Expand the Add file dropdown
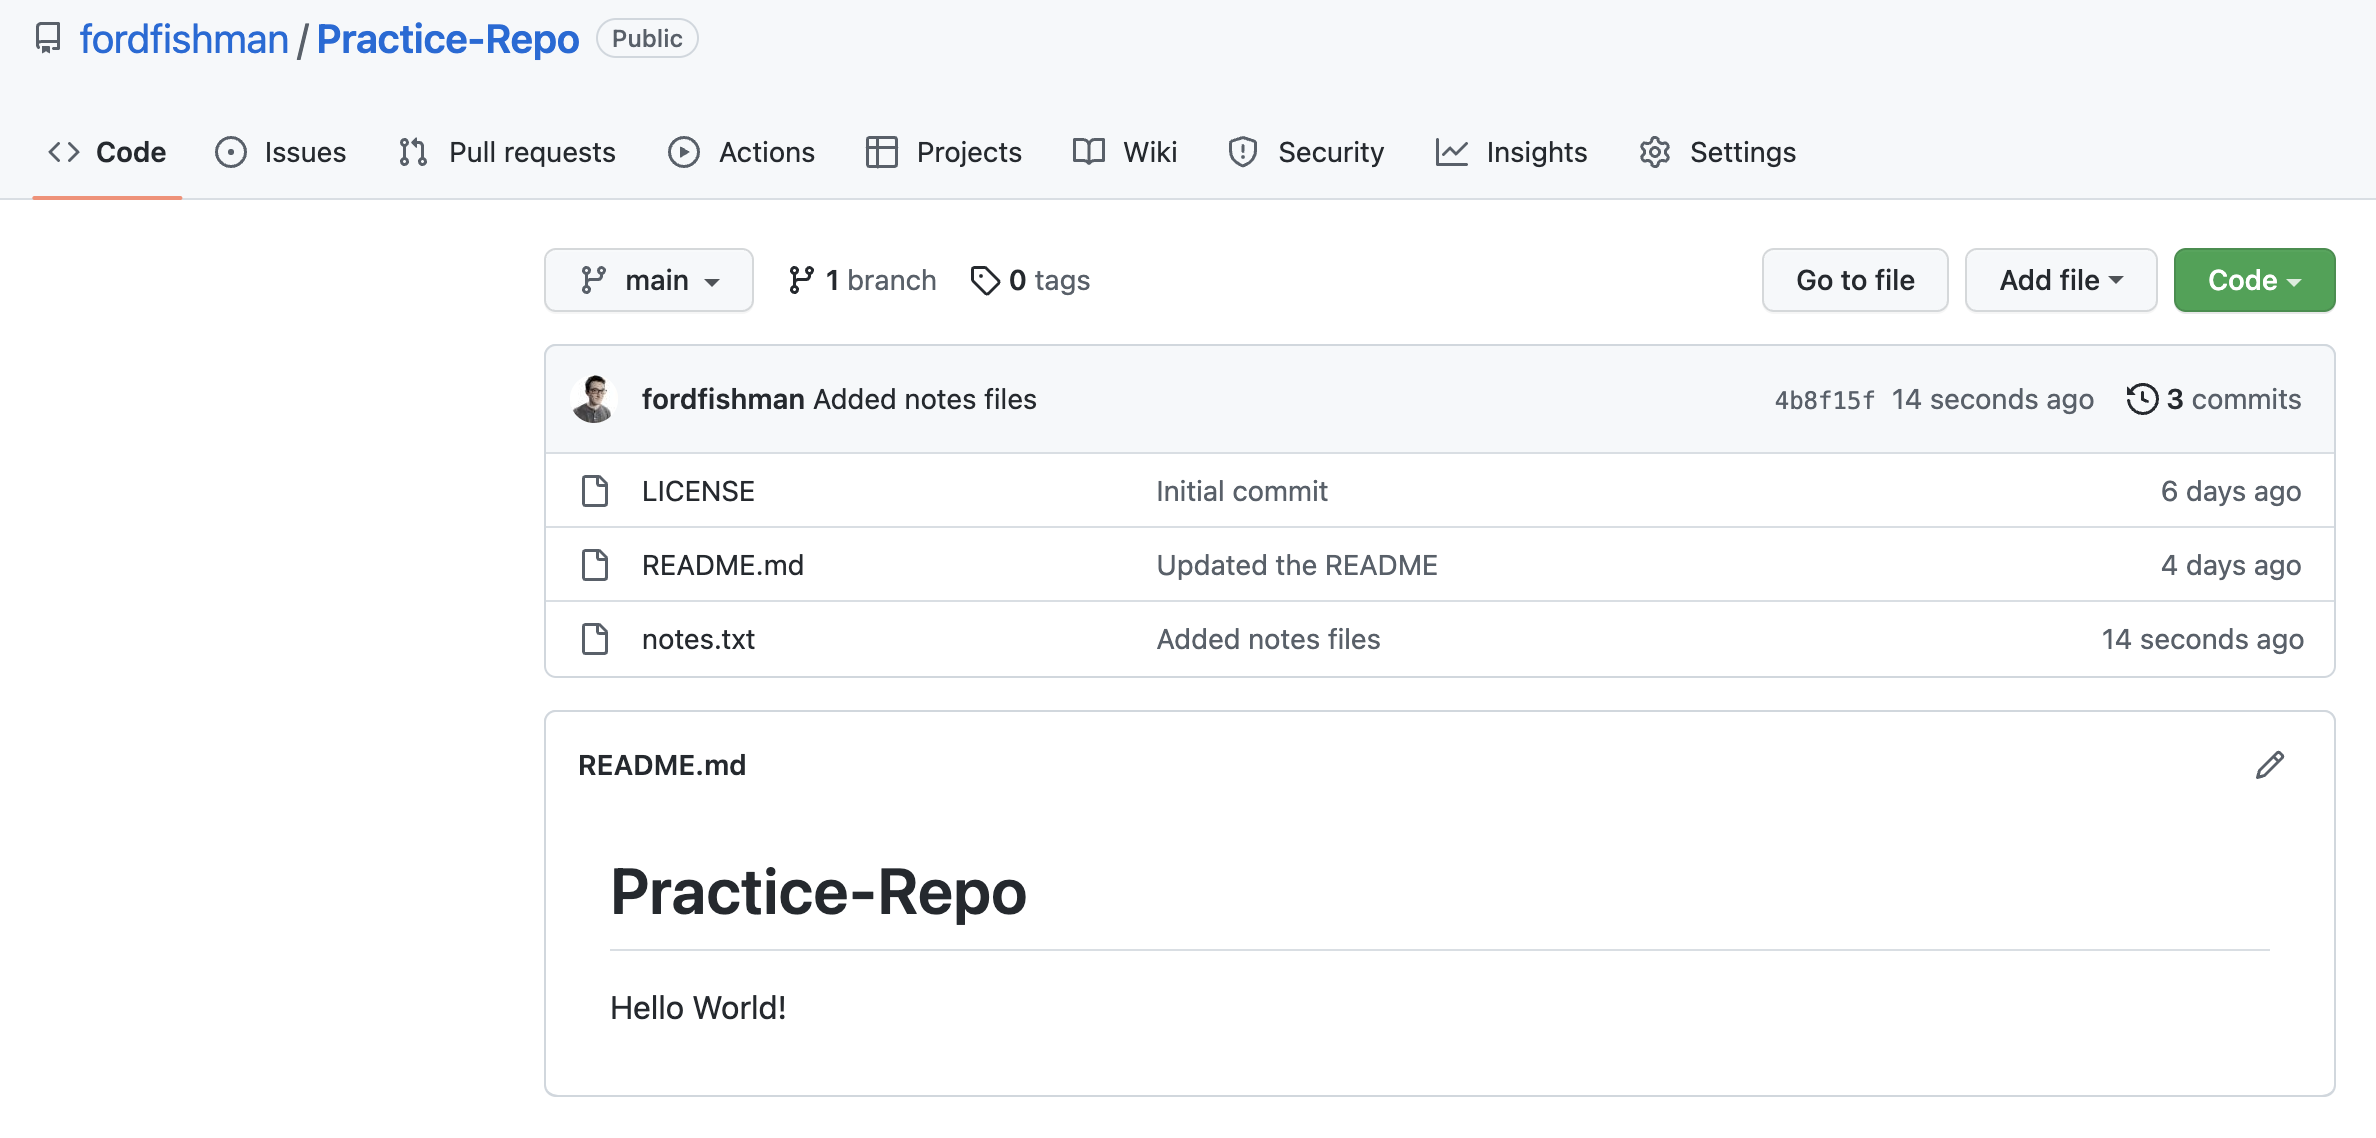This screenshot has width=2376, height=1138. click(x=2061, y=280)
